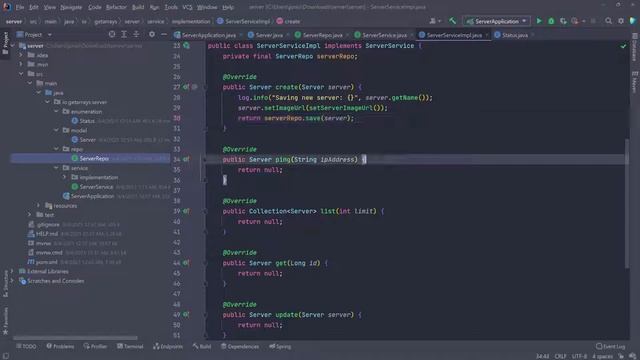The height and width of the screenshot is (360, 640).
Task: Click the gutter override marker on line 39
Action: coord(186,211)
